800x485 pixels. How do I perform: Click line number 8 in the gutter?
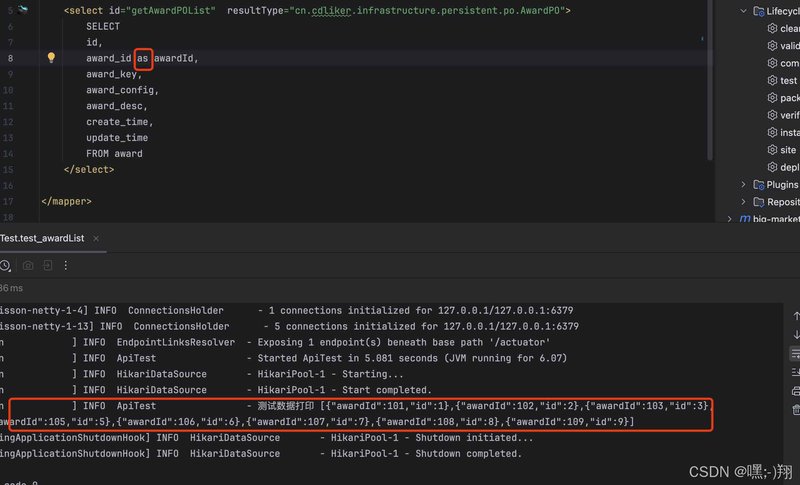pos(10,58)
